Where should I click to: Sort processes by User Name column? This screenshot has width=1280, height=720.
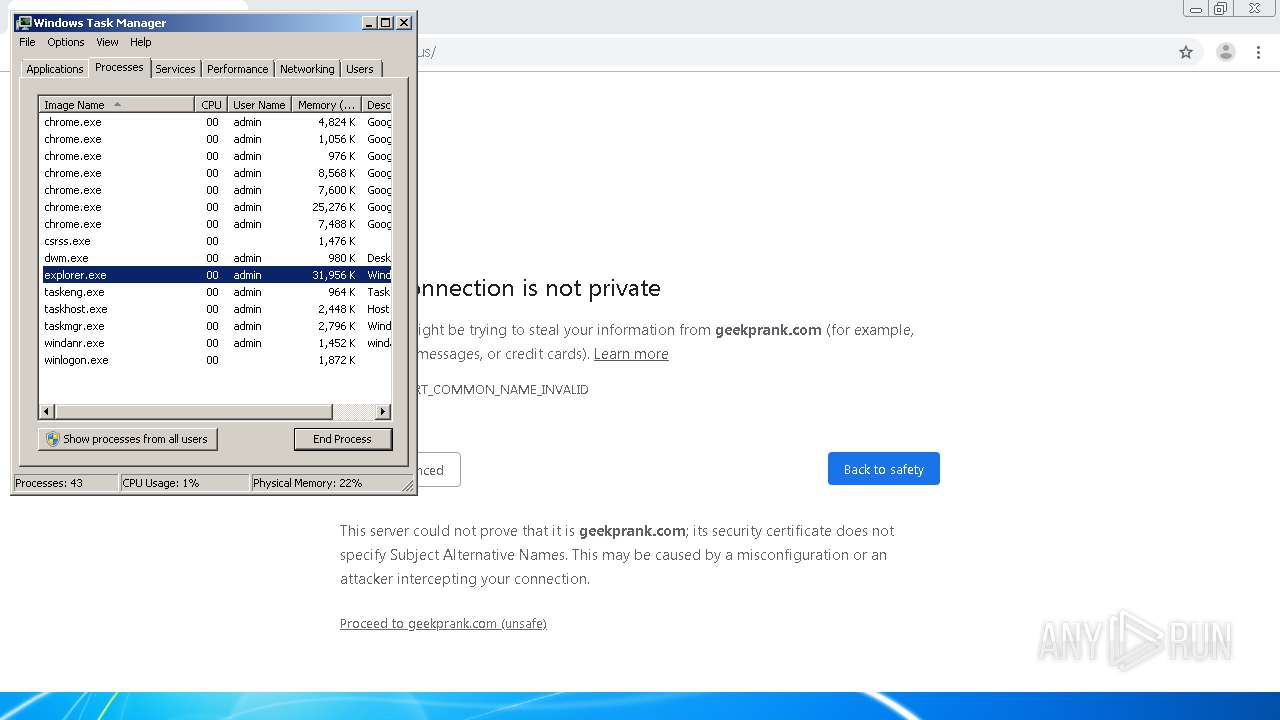point(259,105)
